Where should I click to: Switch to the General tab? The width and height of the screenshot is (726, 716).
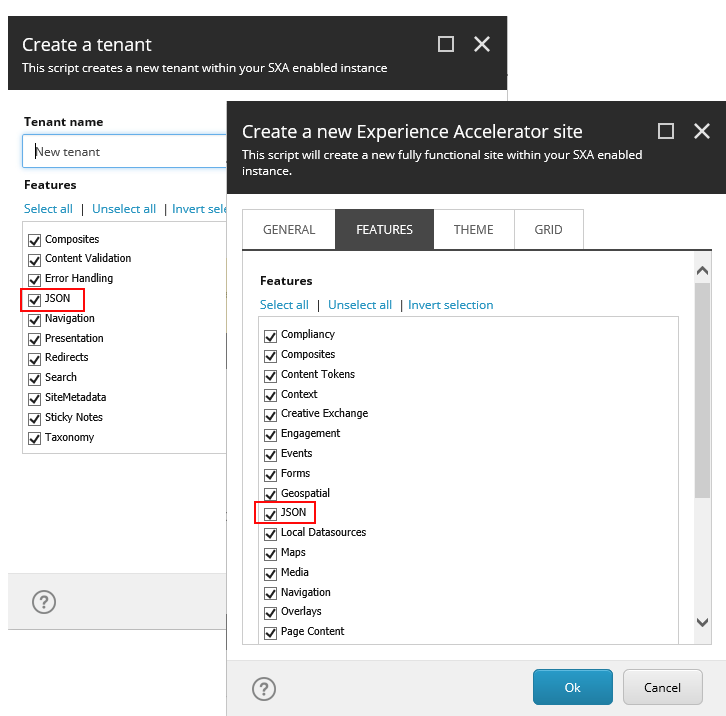coord(289,229)
